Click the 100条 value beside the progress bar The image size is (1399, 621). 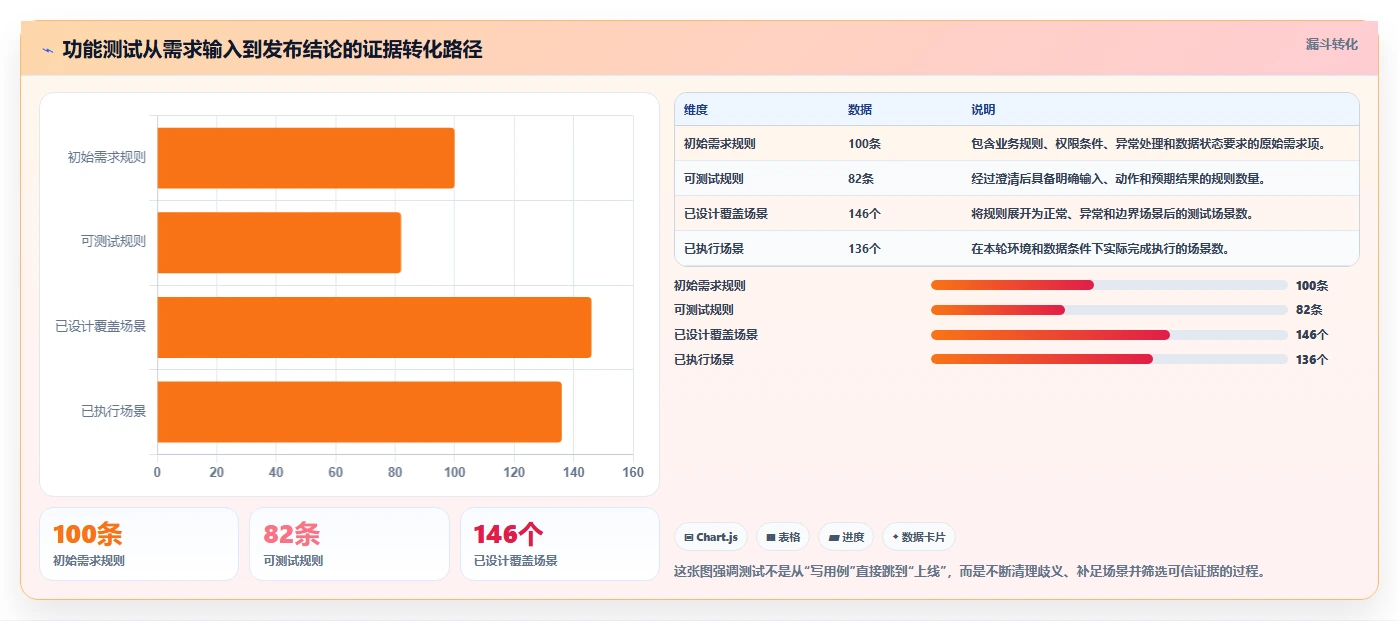1311,286
